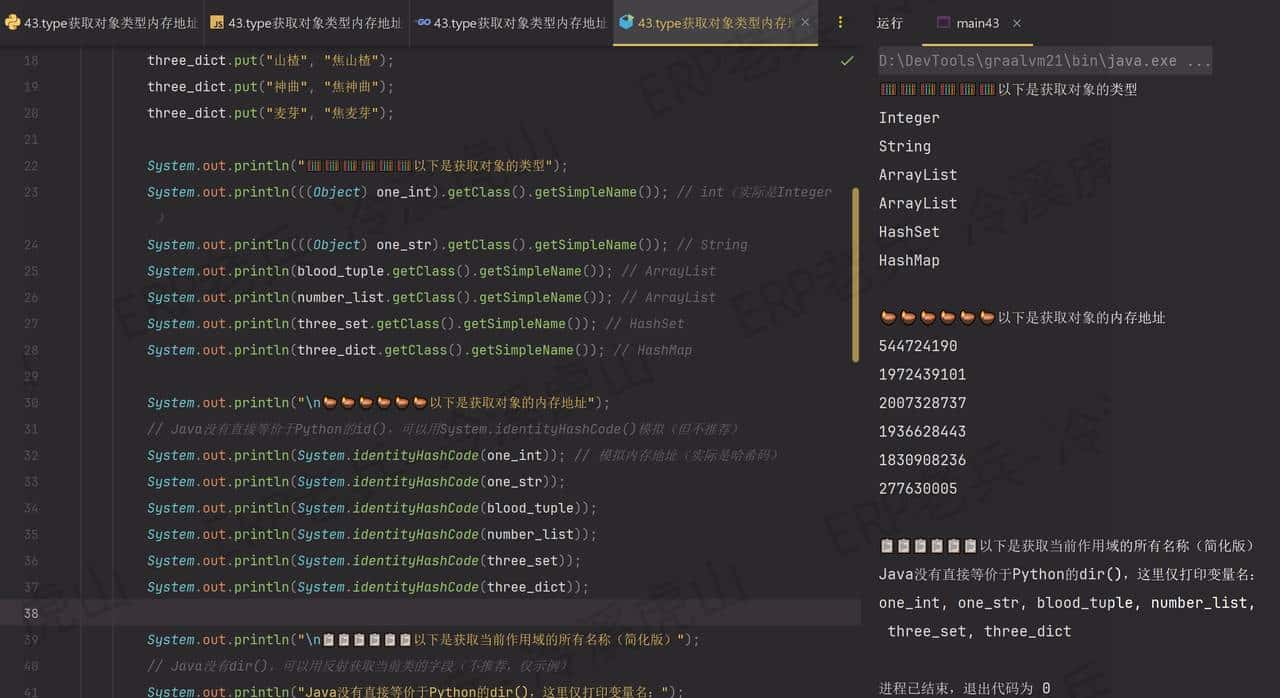Click line number 22 in the gutter
Viewport: 1280px width, 698px height.
point(30,165)
